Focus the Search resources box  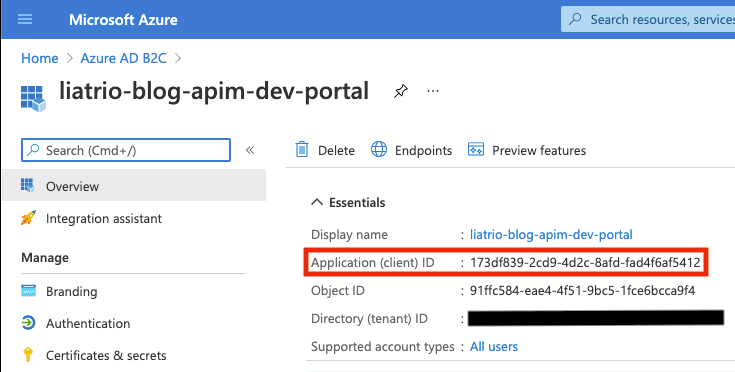click(648, 19)
